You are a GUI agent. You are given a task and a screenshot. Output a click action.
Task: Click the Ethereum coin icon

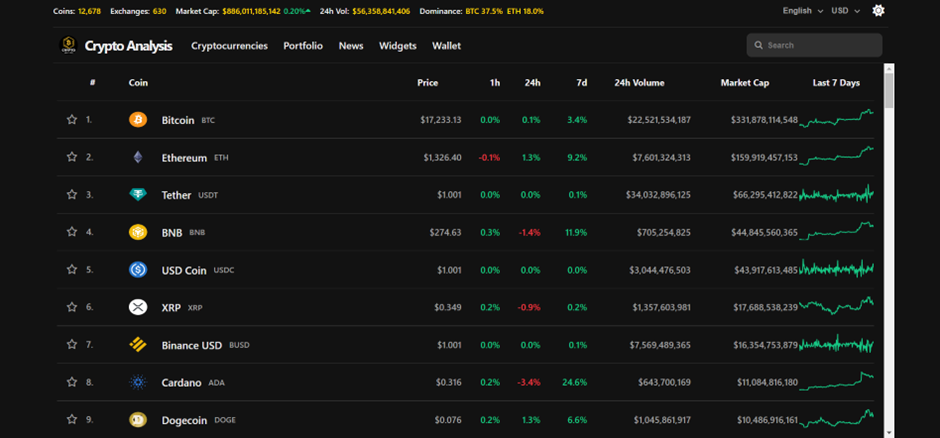click(138, 158)
